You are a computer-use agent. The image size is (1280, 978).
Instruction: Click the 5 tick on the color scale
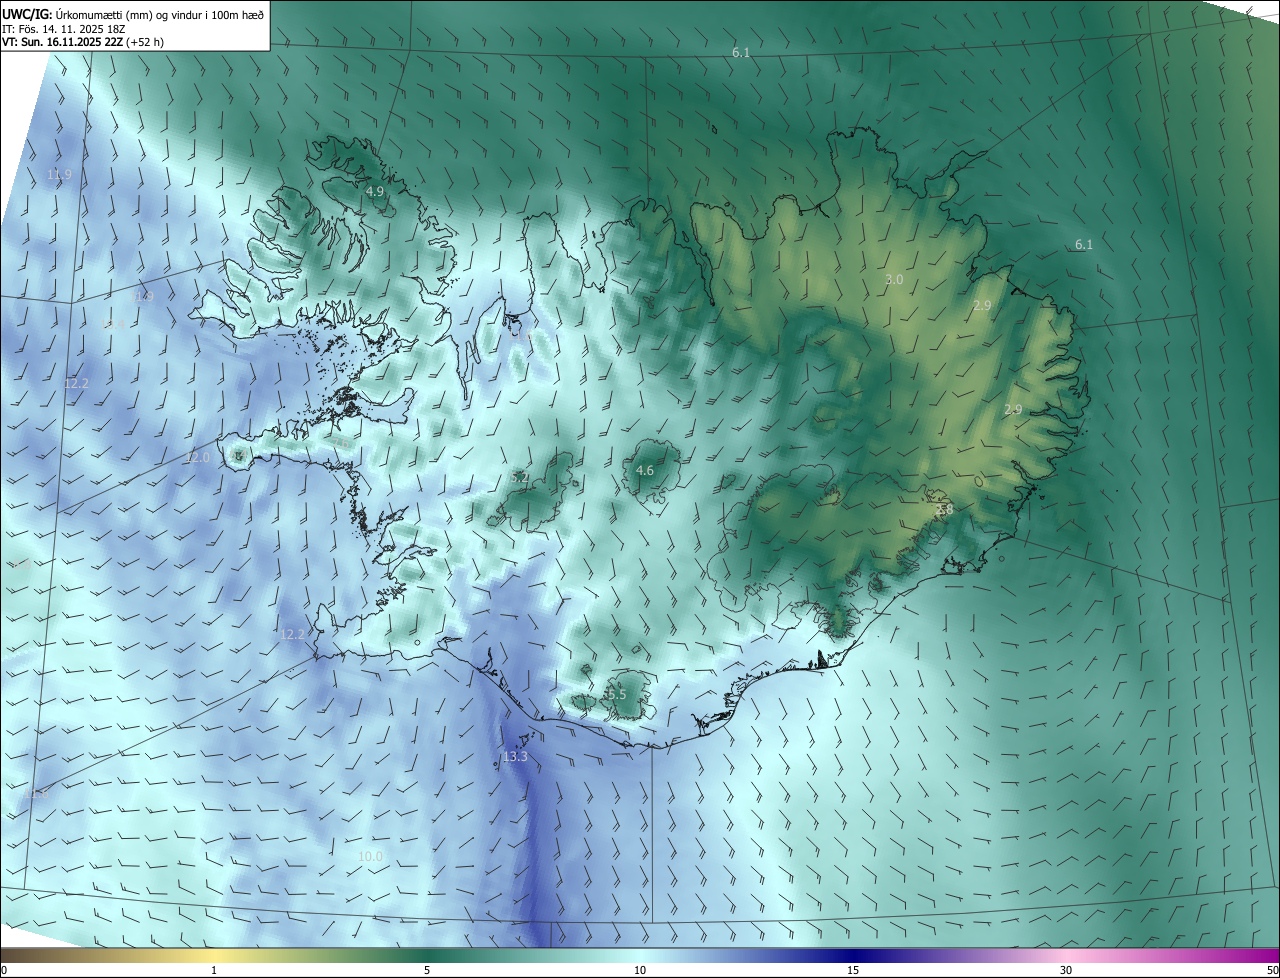(427, 971)
